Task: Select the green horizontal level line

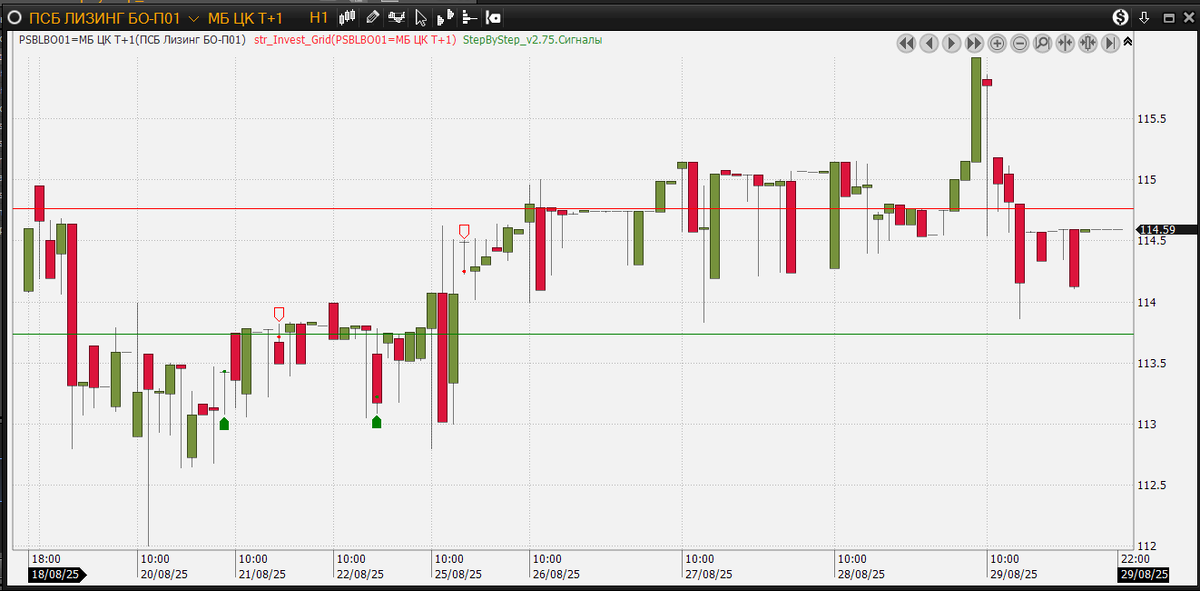Action: pyautogui.click(x=574, y=334)
